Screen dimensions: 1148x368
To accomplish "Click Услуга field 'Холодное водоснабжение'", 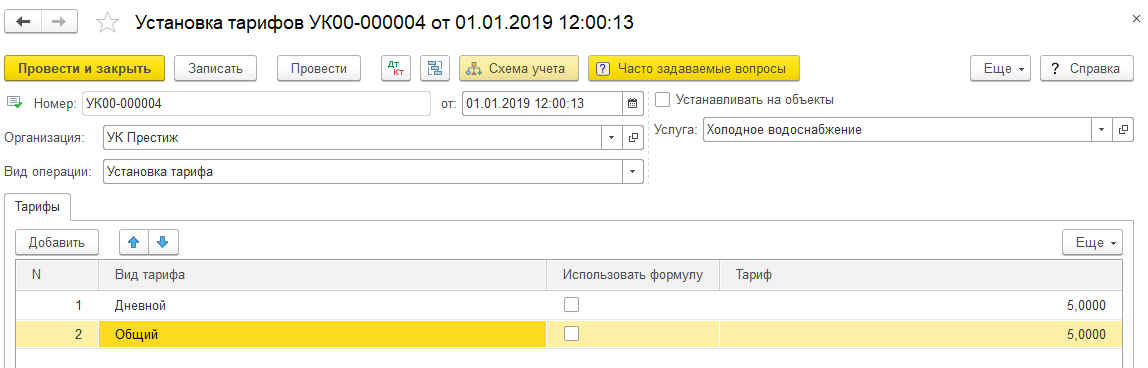I will pyautogui.click(x=898, y=129).
